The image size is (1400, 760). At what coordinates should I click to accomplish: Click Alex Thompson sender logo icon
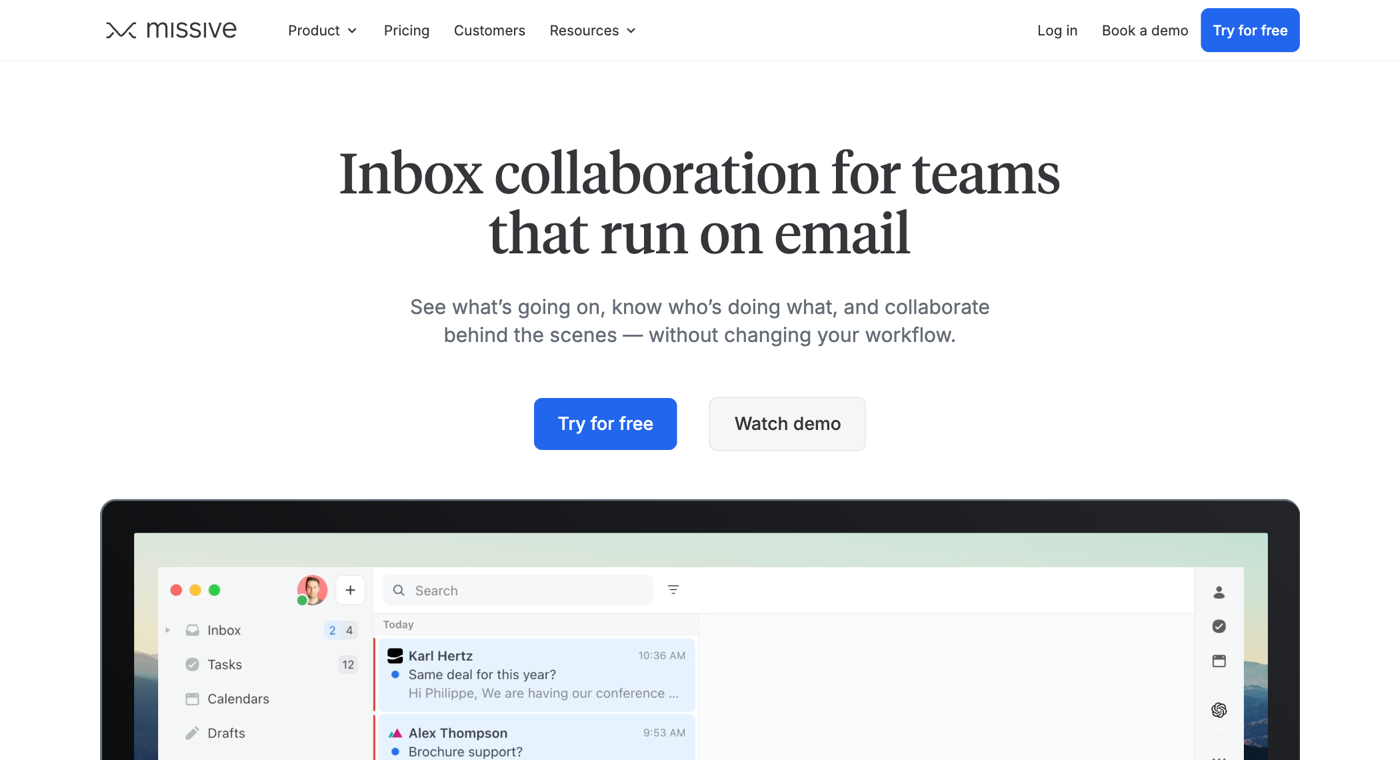395,733
